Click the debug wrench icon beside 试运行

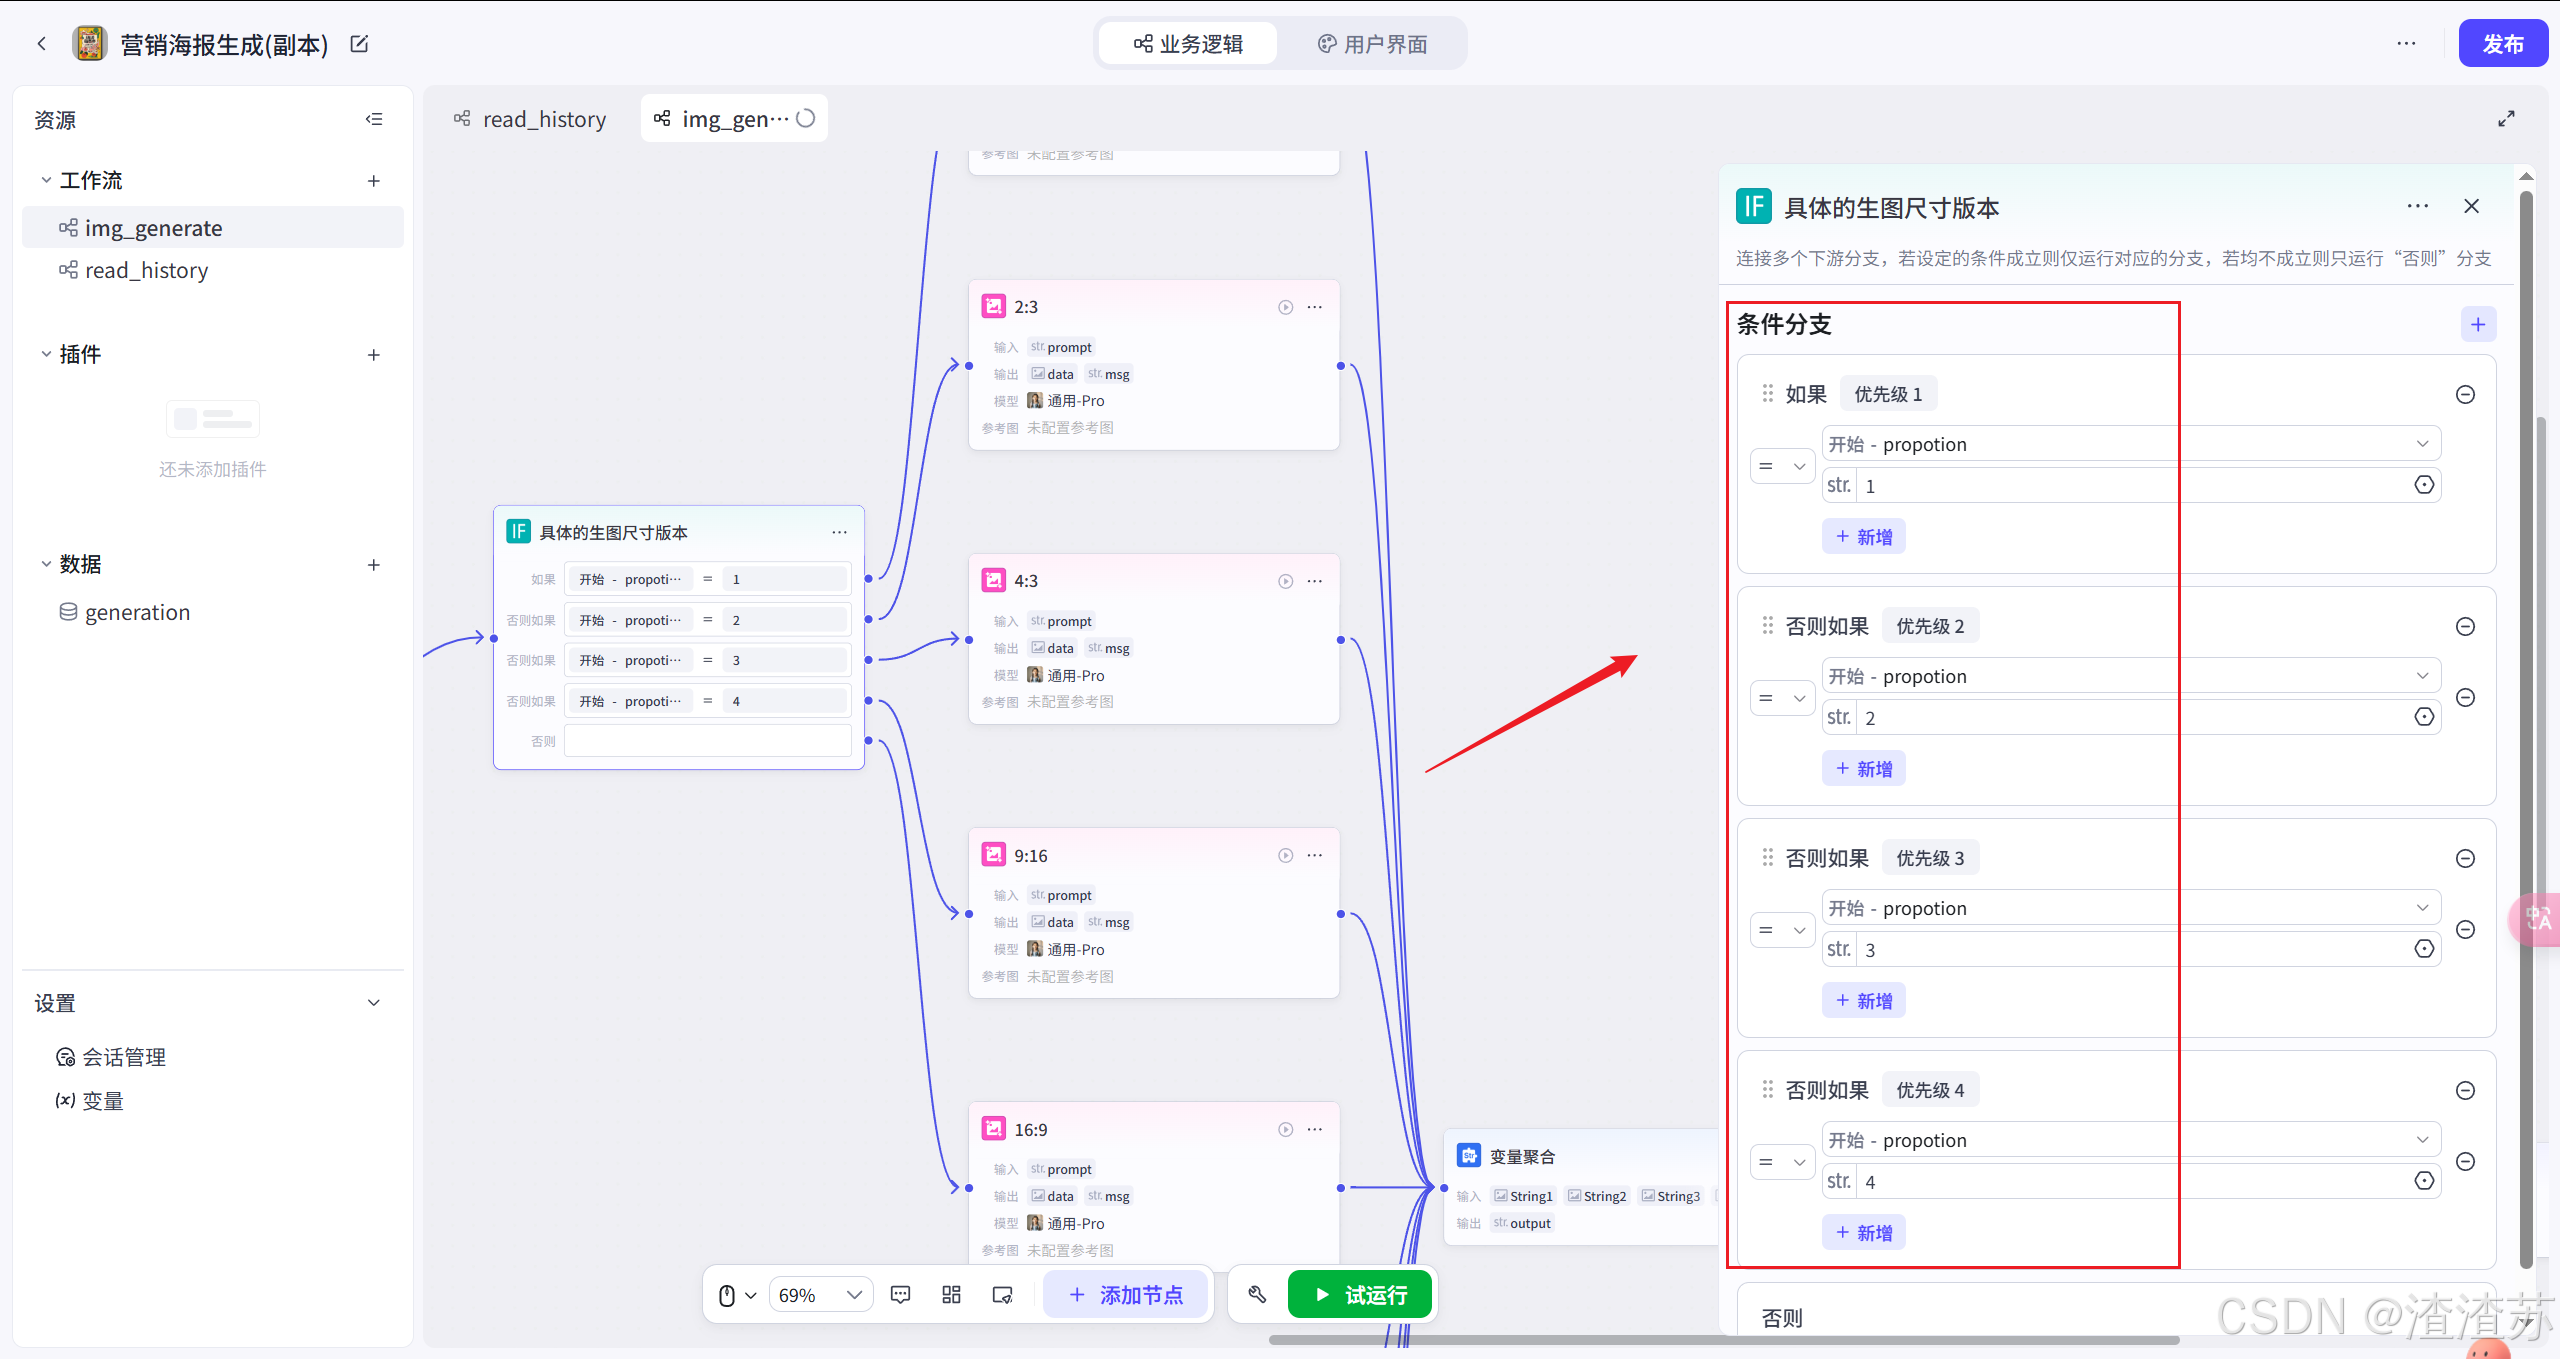(1257, 1295)
